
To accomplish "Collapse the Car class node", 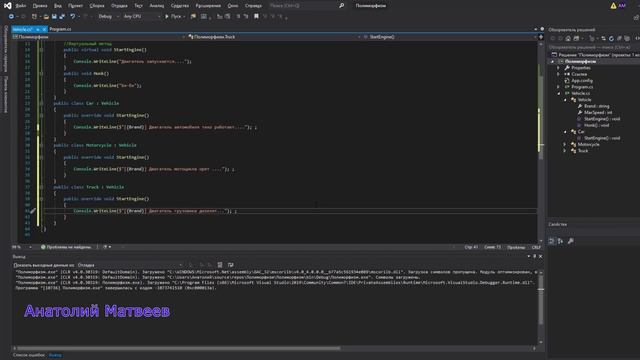I will (565, 131).
